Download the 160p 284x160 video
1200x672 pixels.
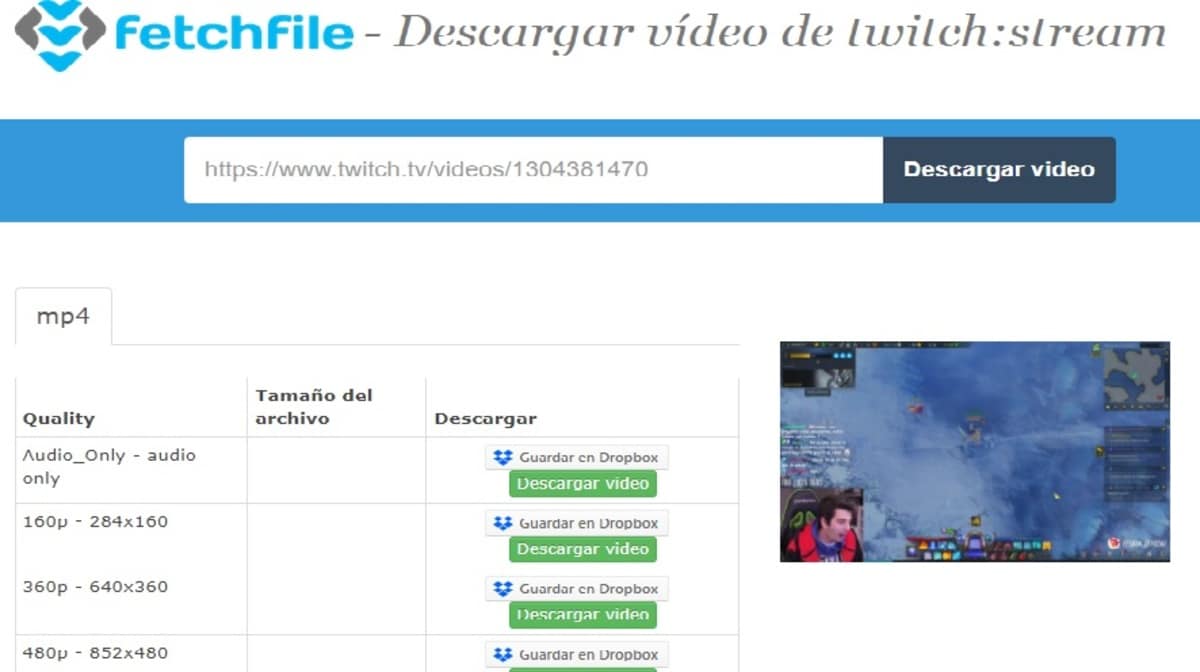click(x=583, y=549)
